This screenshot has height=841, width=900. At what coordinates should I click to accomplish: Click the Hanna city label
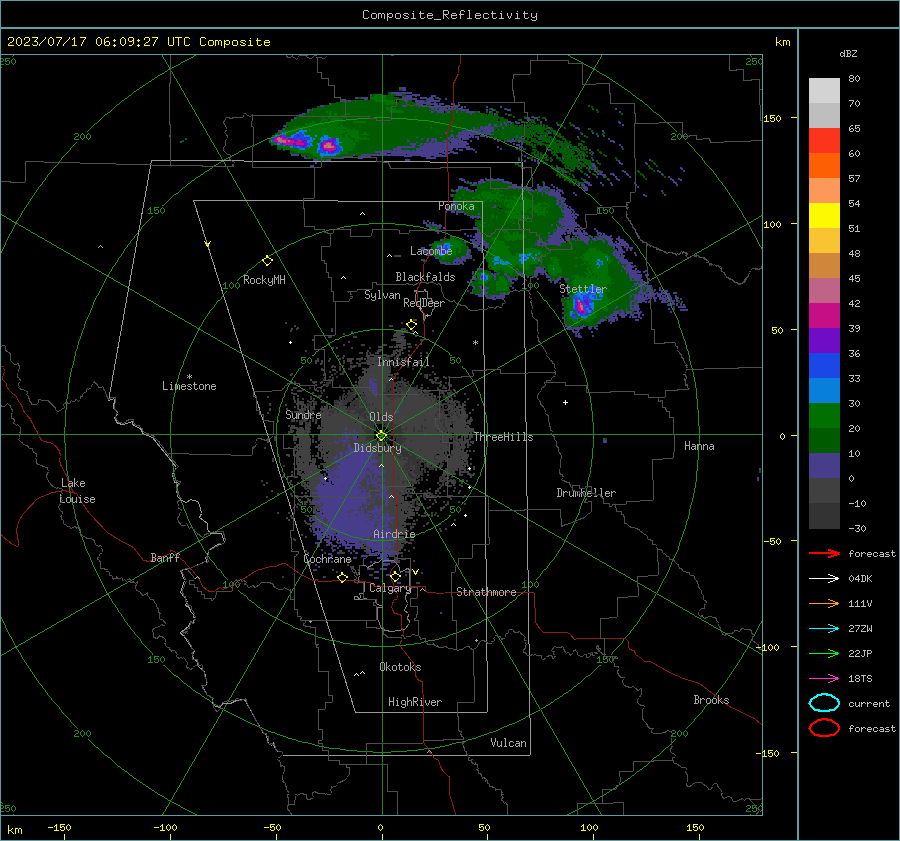[699, 446]
